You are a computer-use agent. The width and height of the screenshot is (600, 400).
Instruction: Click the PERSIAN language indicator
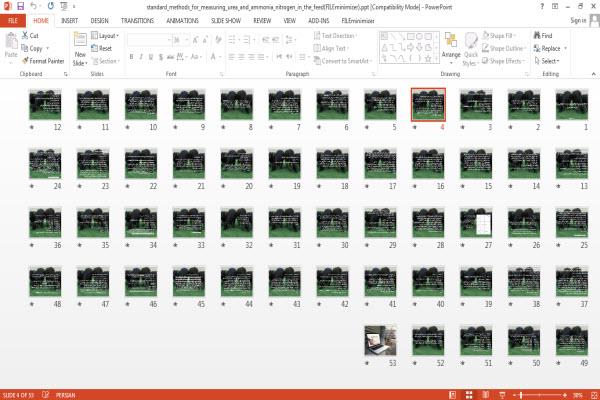pyautogui.click(x=65, y=395)
